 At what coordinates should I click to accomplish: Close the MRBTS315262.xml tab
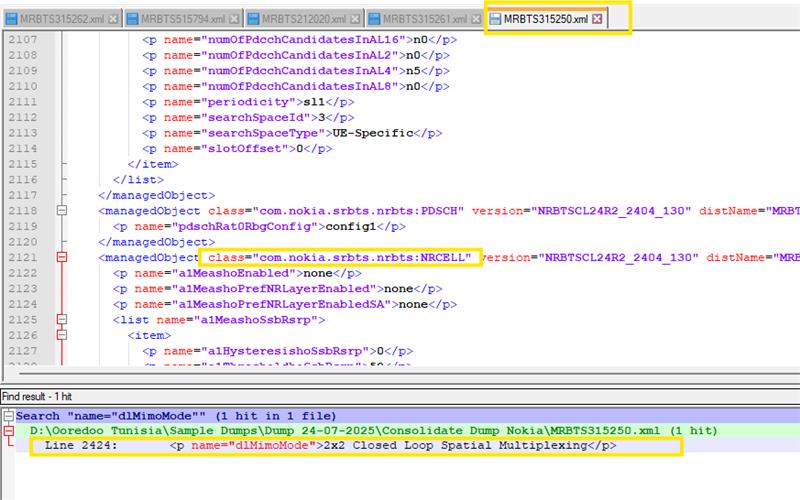[111, 19]
